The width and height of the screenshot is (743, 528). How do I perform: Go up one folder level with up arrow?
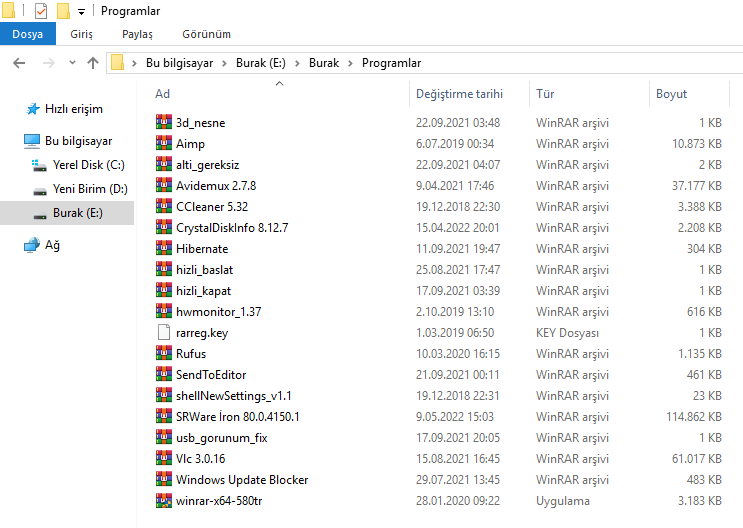[93, 63]
